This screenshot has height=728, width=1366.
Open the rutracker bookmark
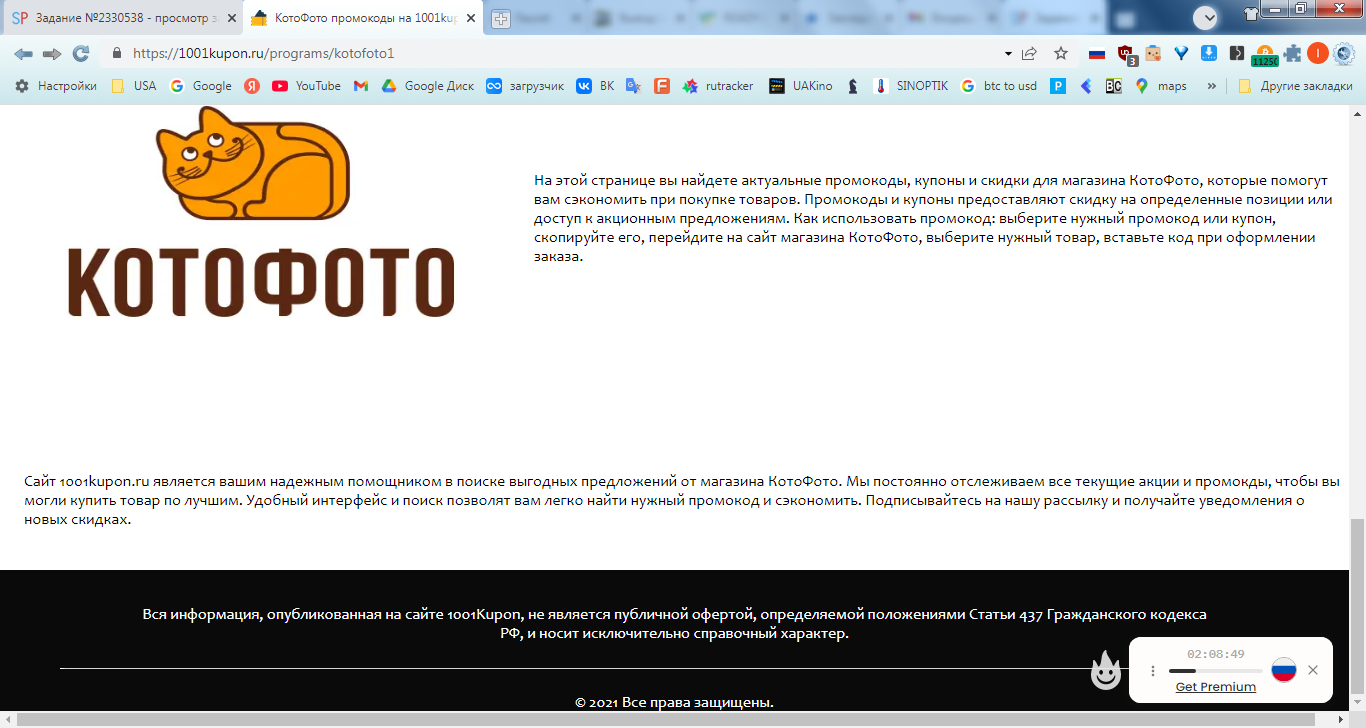[718, 86]
